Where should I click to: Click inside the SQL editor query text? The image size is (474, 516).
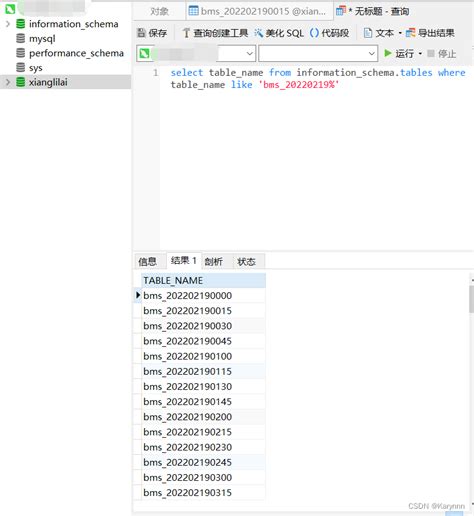[317, 78]
